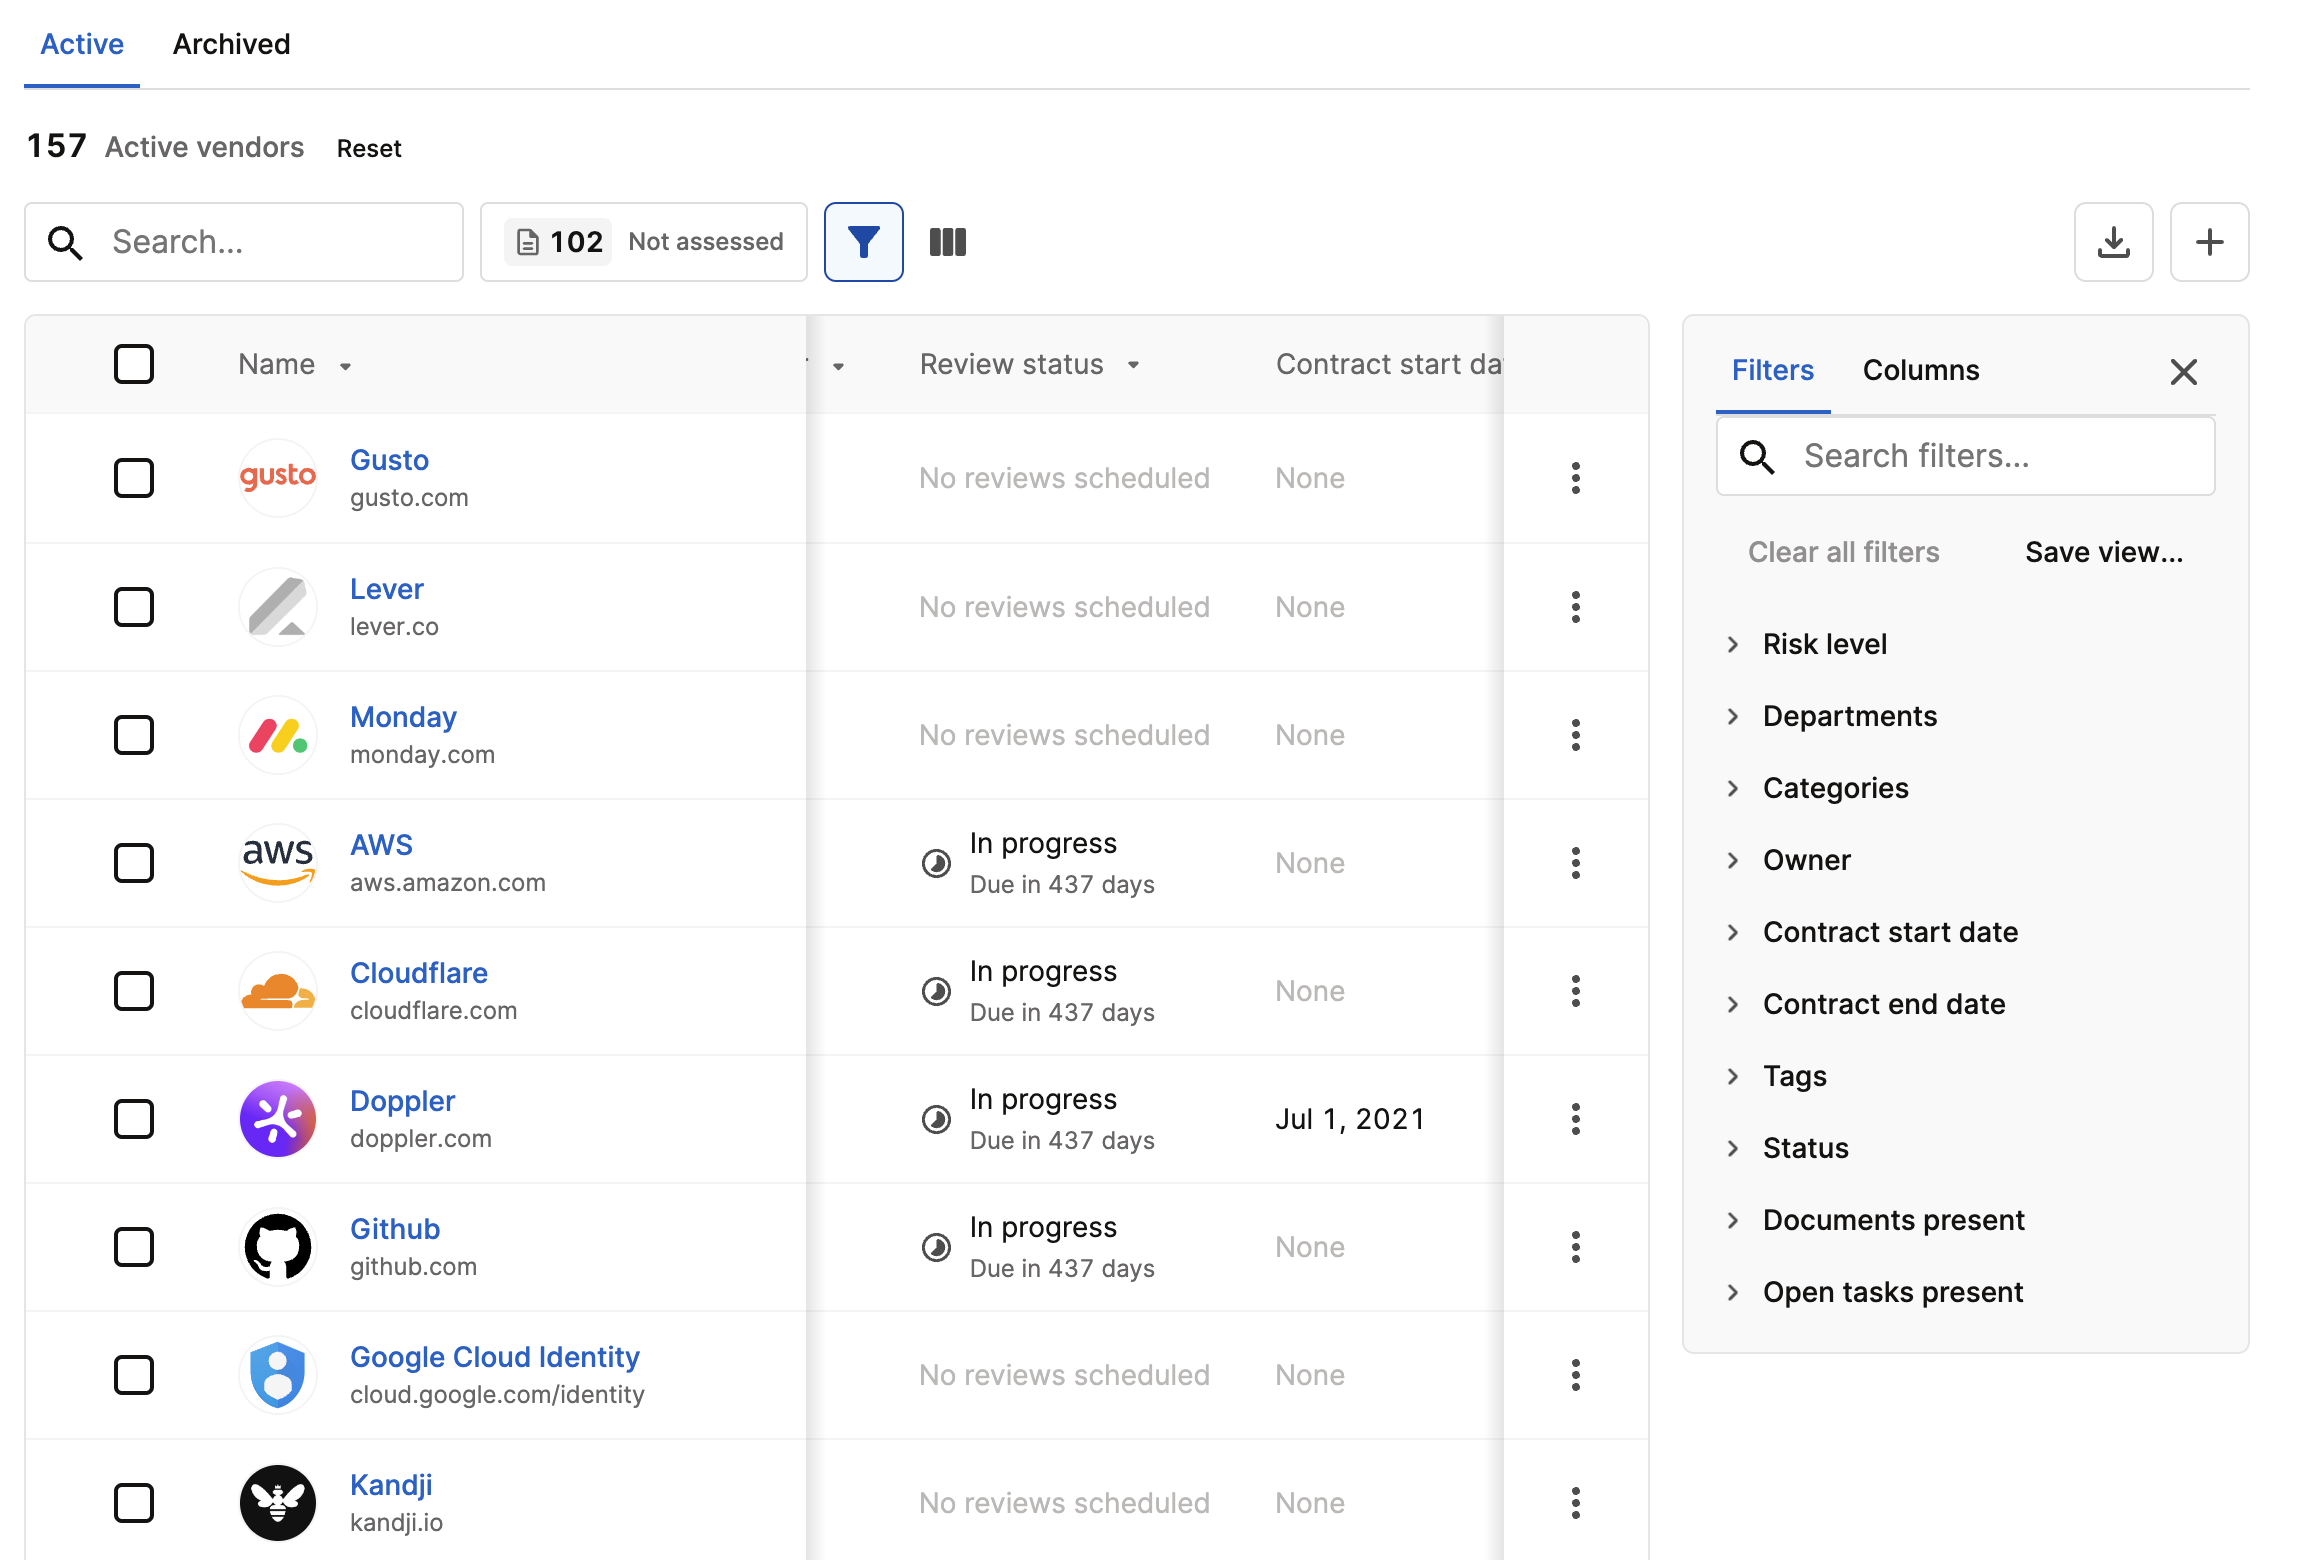Open the three-dot menu for Kandji
The image size is (2302, 1560).
click(x=1575, y=1503)
